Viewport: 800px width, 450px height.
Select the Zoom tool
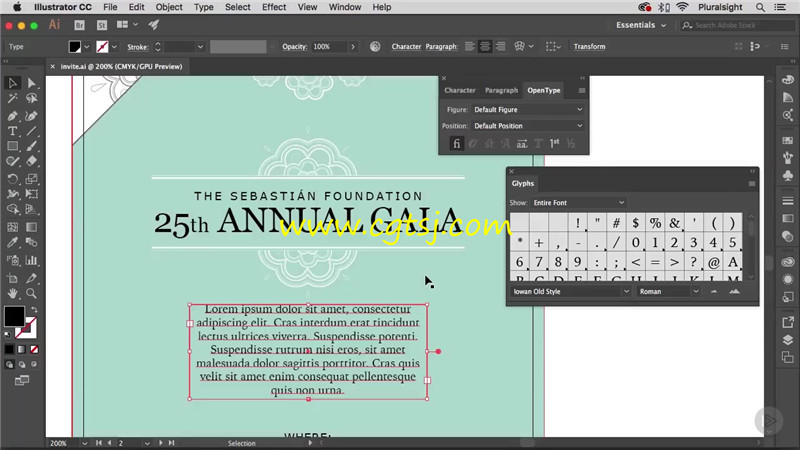click(x=31, y=293)
